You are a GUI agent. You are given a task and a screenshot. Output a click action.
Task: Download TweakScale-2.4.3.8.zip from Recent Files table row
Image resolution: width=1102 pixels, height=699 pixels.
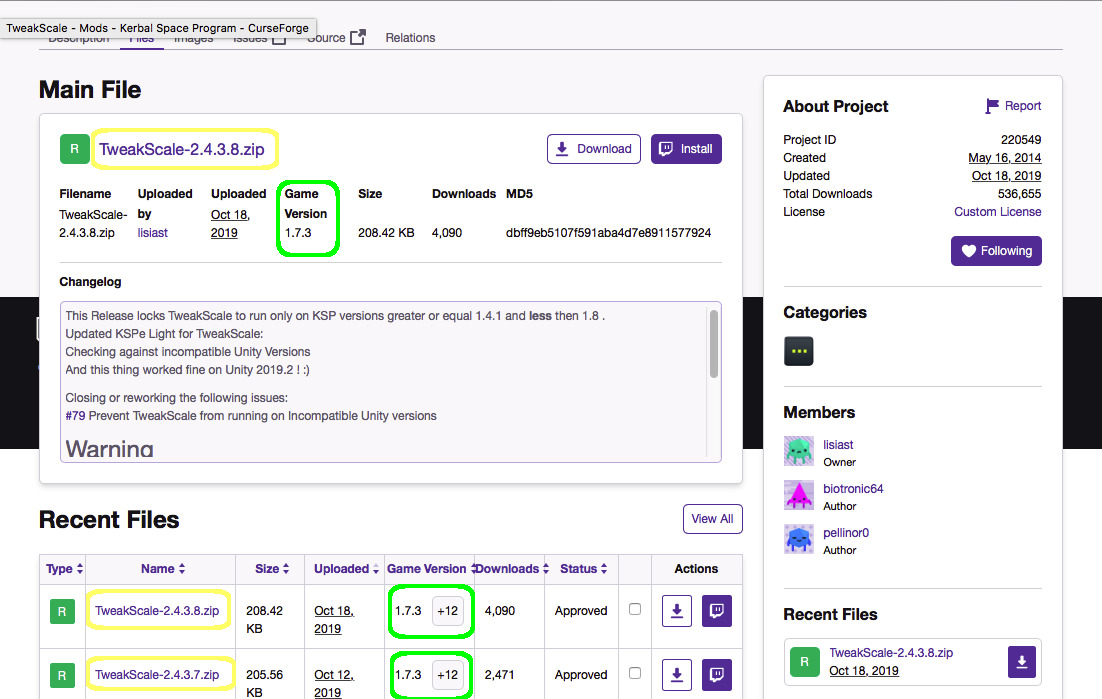pos(677,611)
